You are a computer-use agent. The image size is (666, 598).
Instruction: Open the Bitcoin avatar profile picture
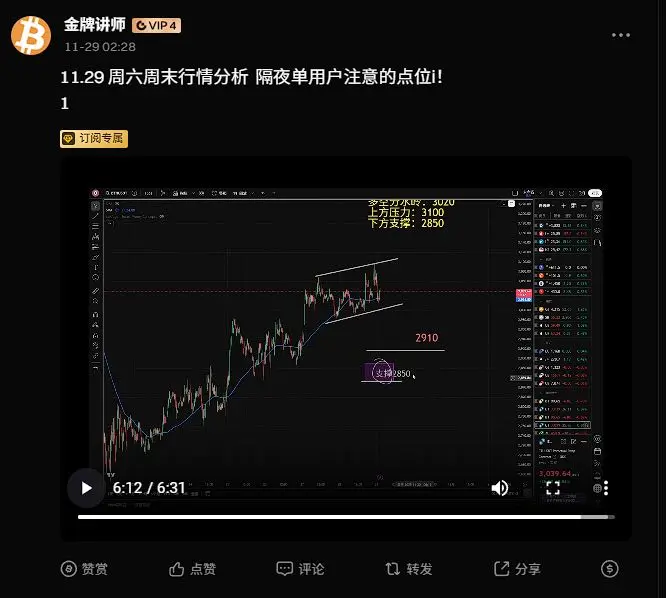click(31, 36)
